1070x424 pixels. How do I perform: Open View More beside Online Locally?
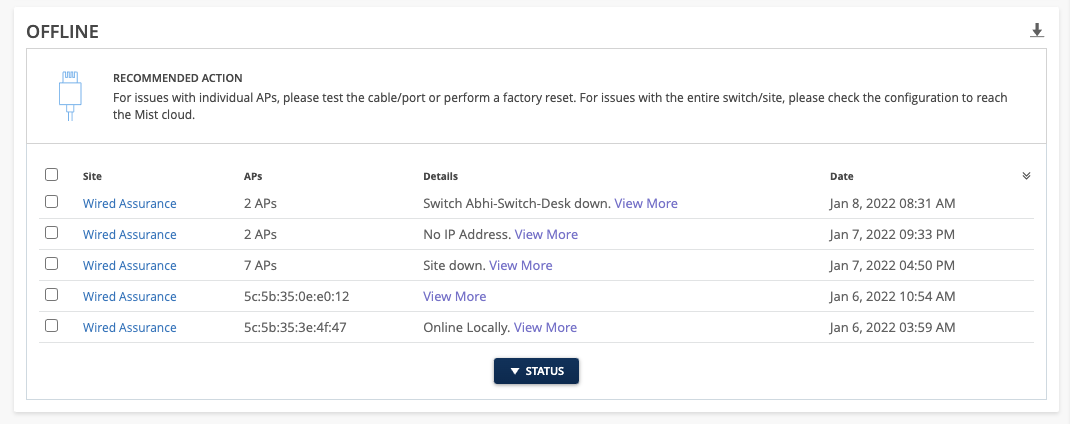[x=545, y=327]
